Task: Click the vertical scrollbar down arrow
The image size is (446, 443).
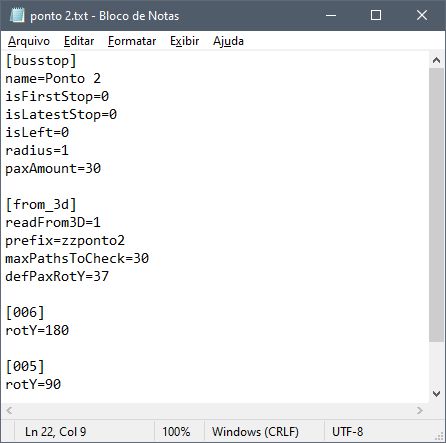Action: tap(436, 394)
